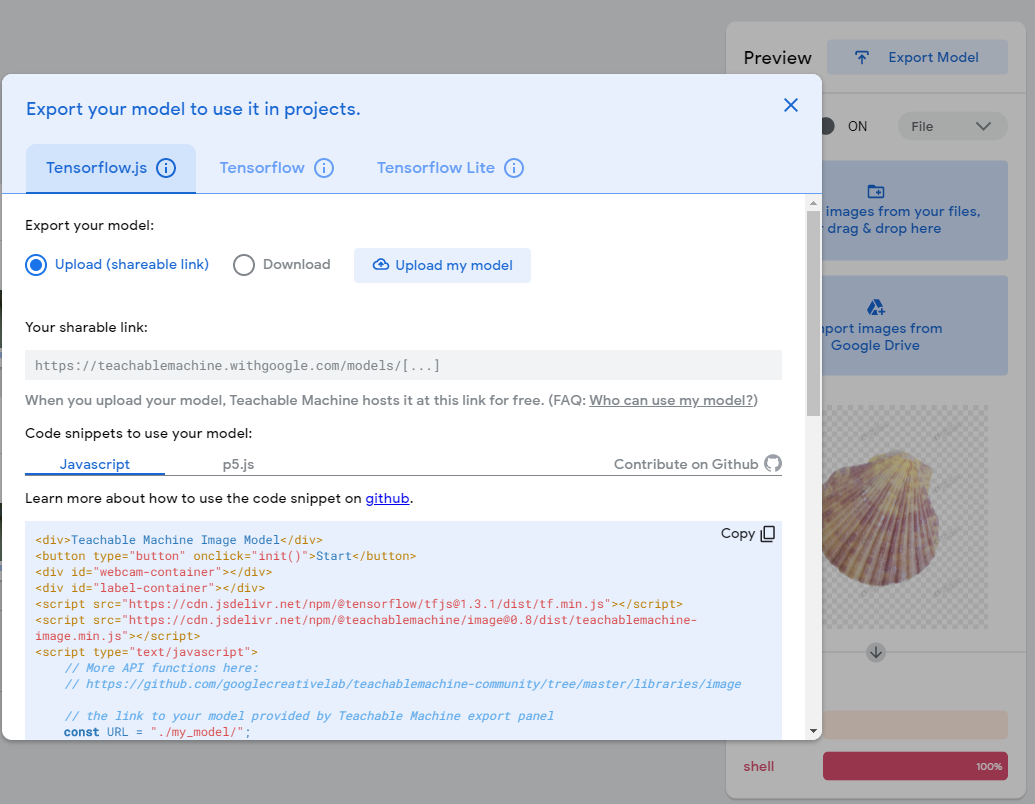The image size is (1035, 804).
Task: Open the Tensorflow info icon
Action: (323, 168)
